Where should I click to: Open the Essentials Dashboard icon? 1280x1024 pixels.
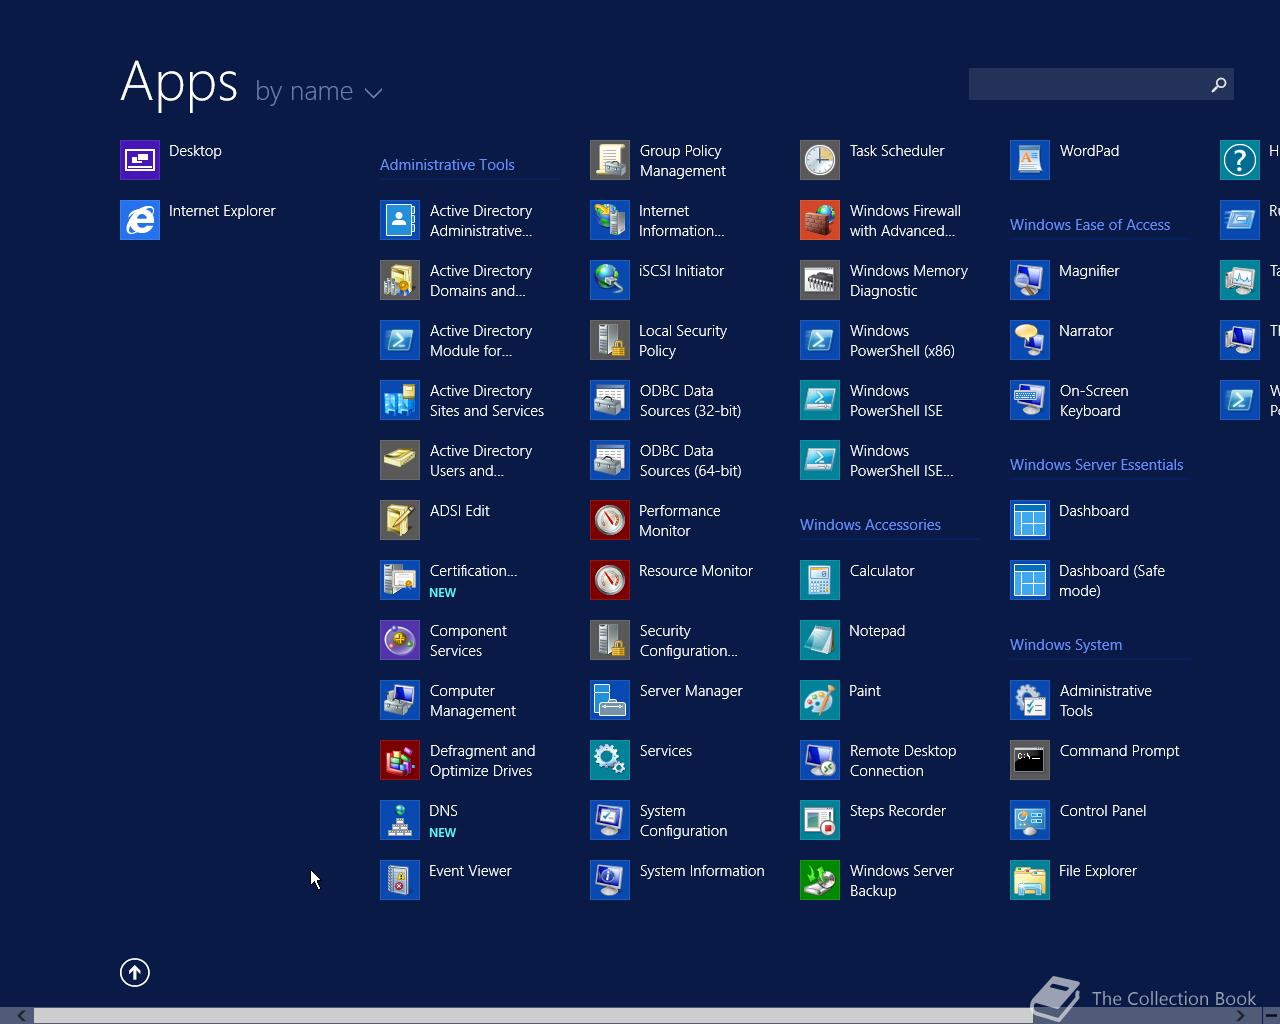pos(1030,520)
